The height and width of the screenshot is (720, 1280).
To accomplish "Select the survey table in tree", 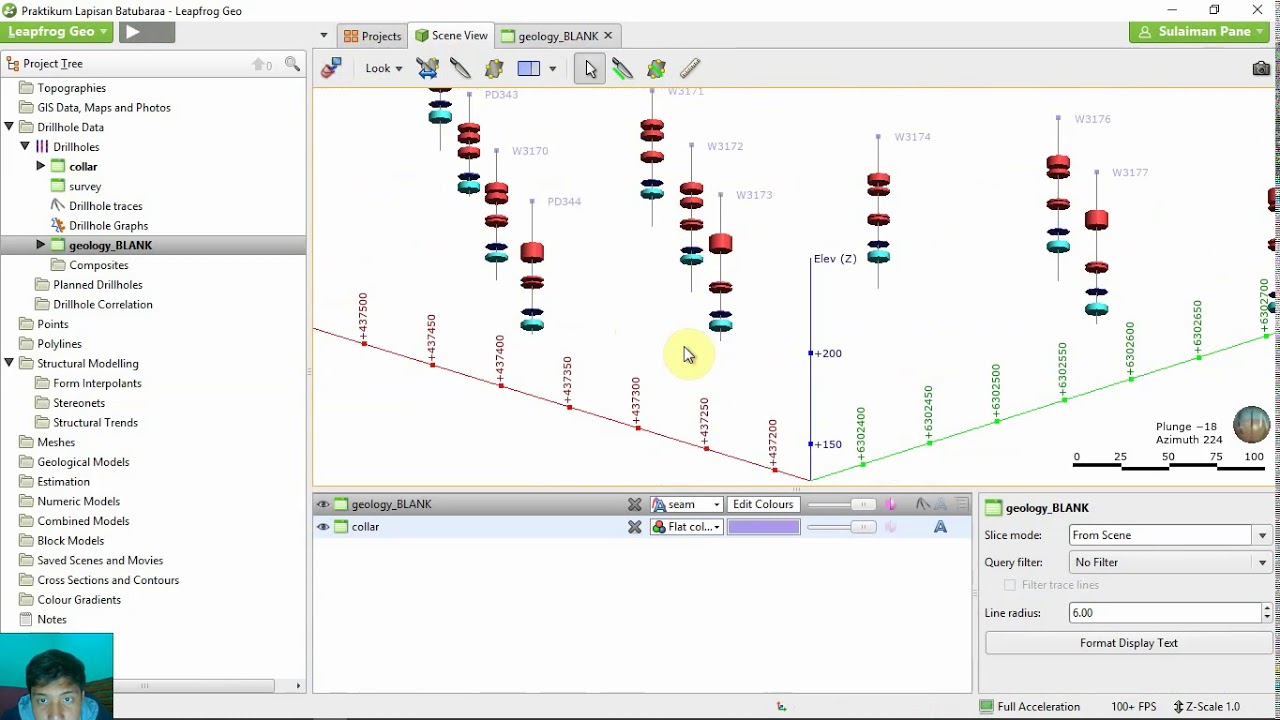I will (85, 186).
